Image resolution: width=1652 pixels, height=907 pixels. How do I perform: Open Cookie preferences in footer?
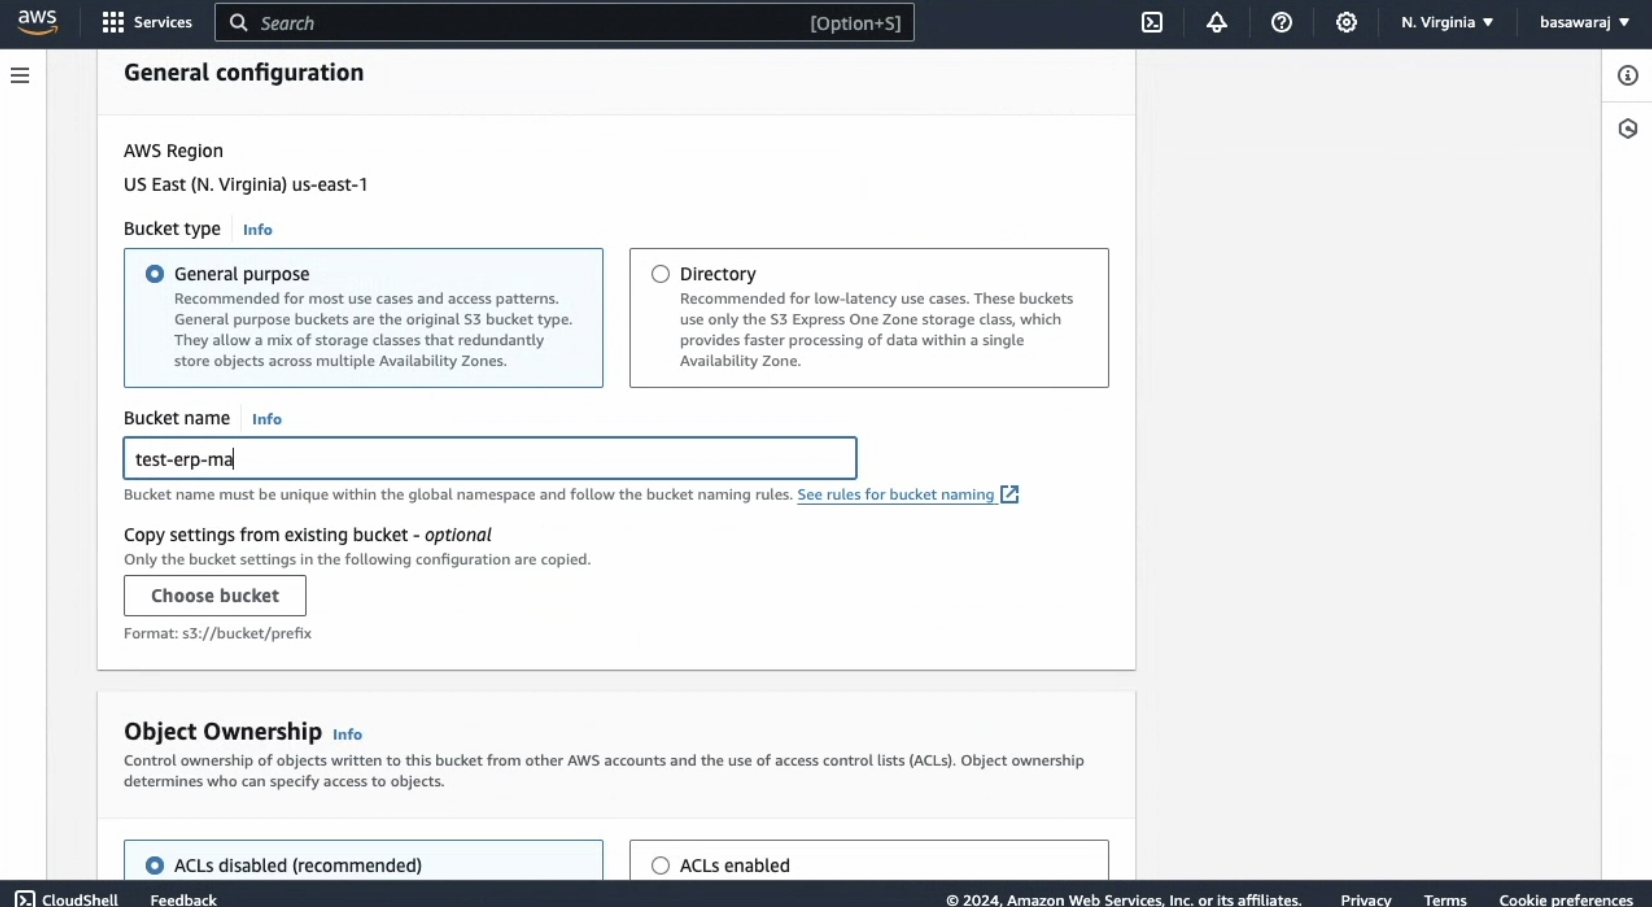[x=1566, y=899]
